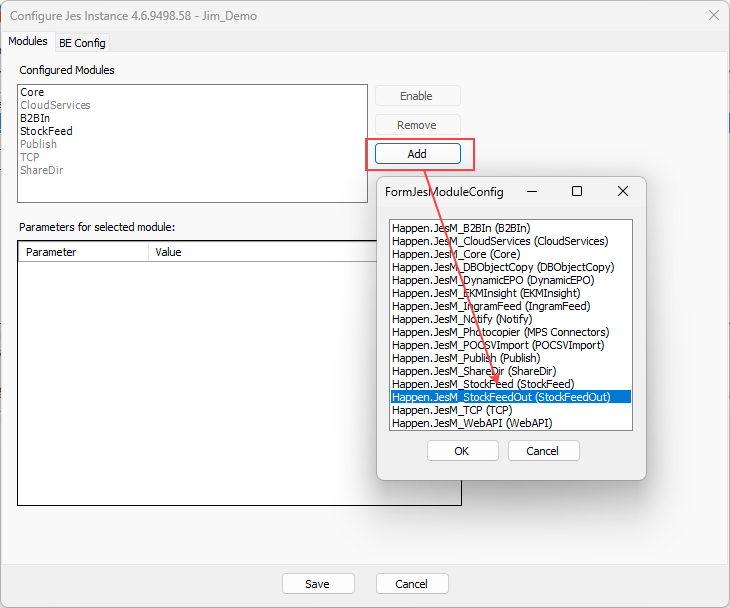Choose Happen.JesM_B2BIn (B2BIn) module

[x=511, y=228]
